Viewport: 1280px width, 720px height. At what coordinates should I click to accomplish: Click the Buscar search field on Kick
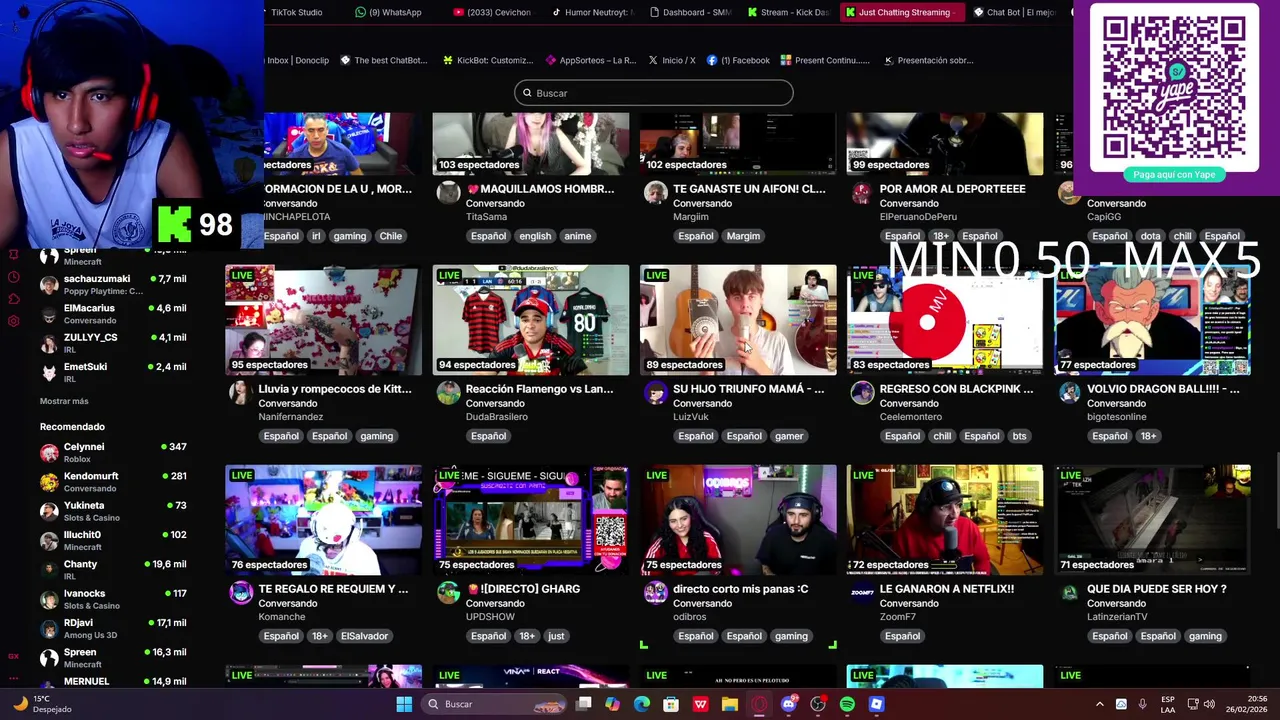tap(654, 93)
